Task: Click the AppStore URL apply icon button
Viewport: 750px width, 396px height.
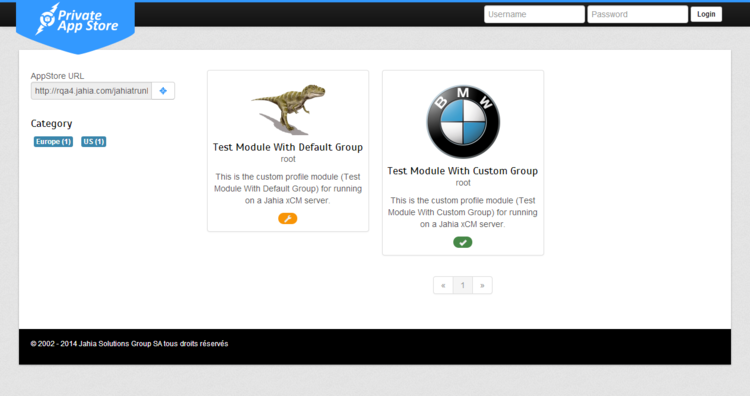Action: pyautogui.click(x=163, y=91)
